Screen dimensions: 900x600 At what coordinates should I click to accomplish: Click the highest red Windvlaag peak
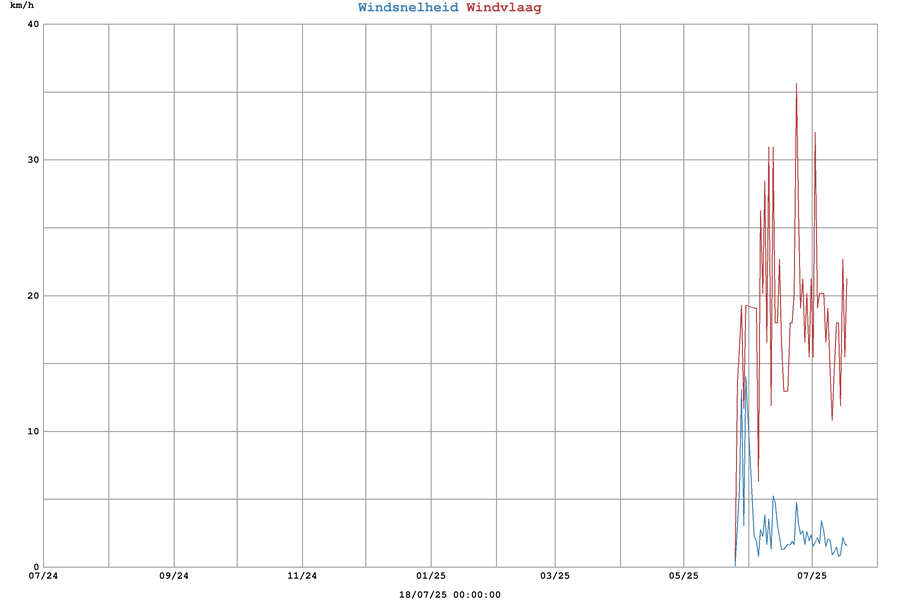[x=796, y=85]
